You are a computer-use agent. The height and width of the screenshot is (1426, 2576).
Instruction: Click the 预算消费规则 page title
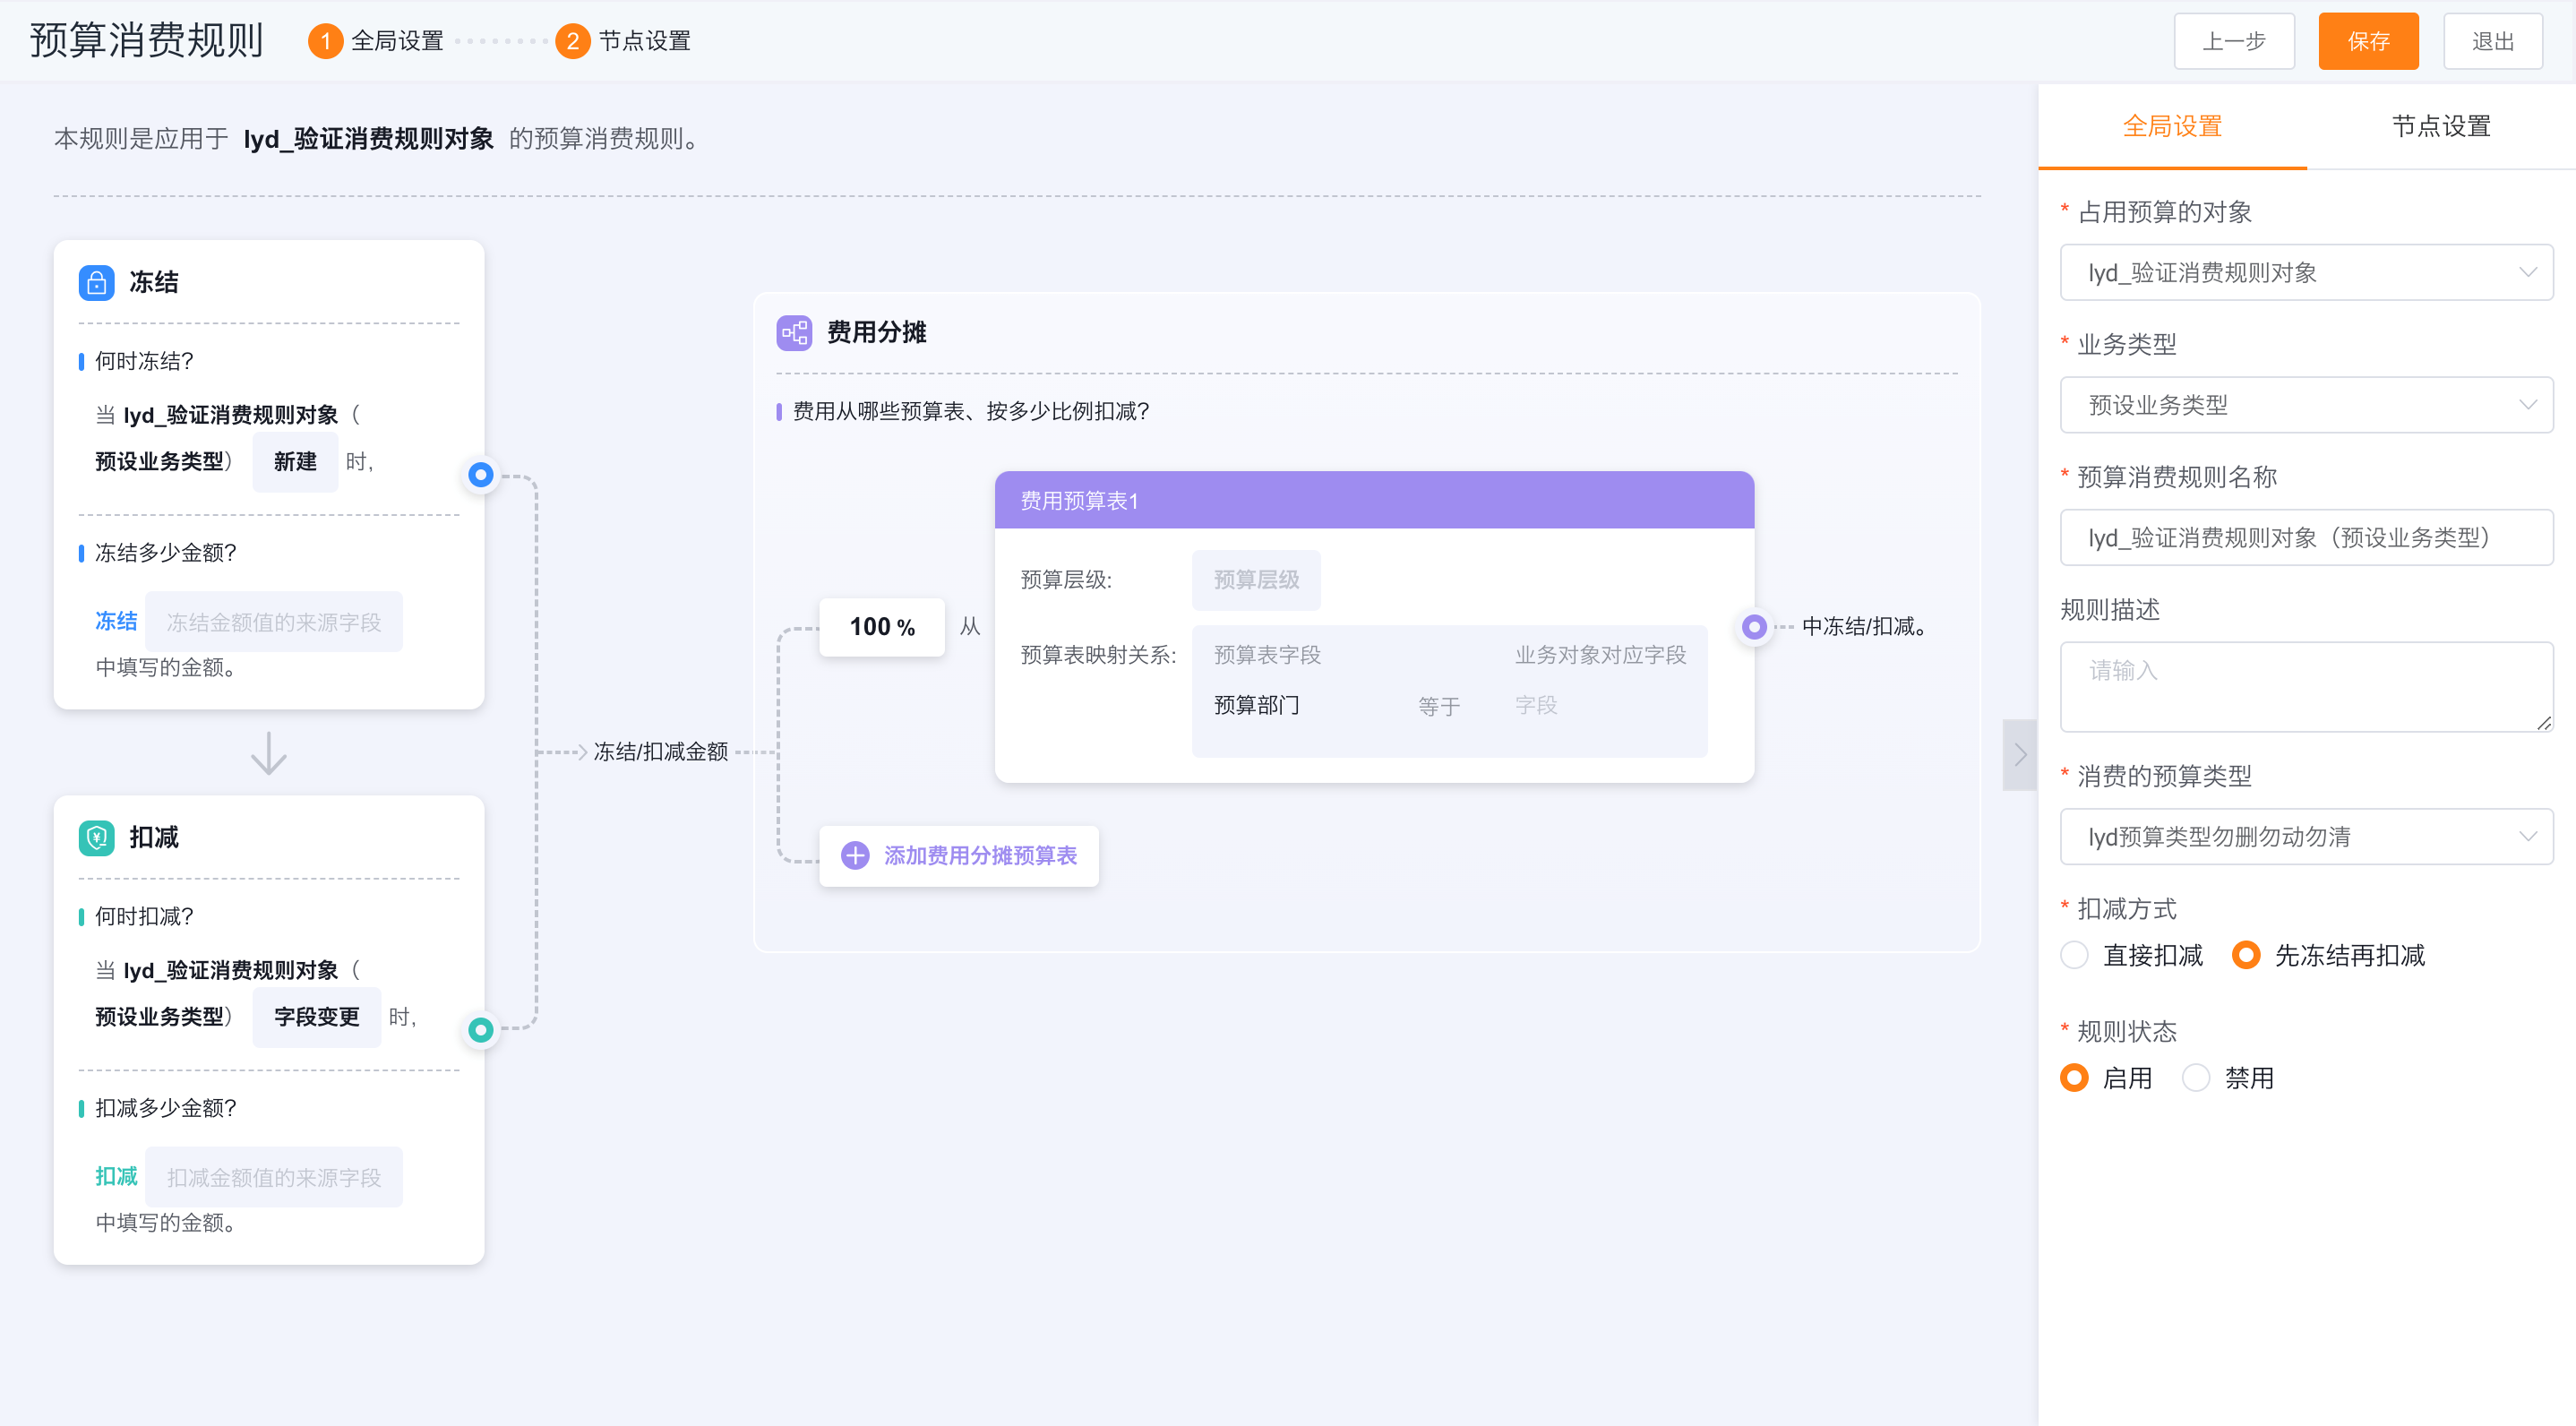(146, 41)
